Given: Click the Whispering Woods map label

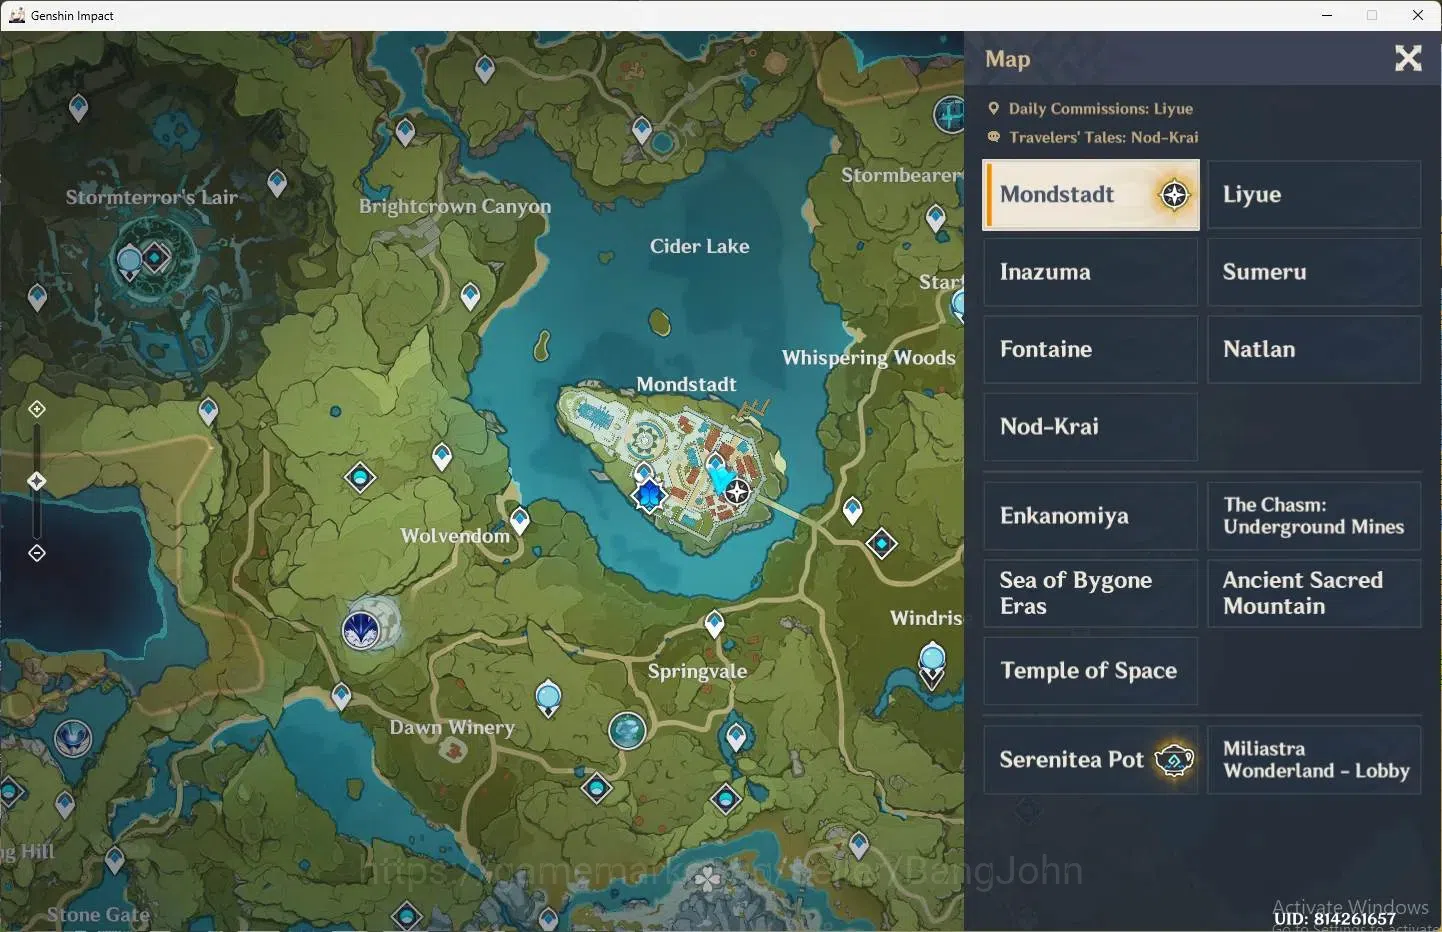Looking at the screenshot, I should (x=868, y=358).
